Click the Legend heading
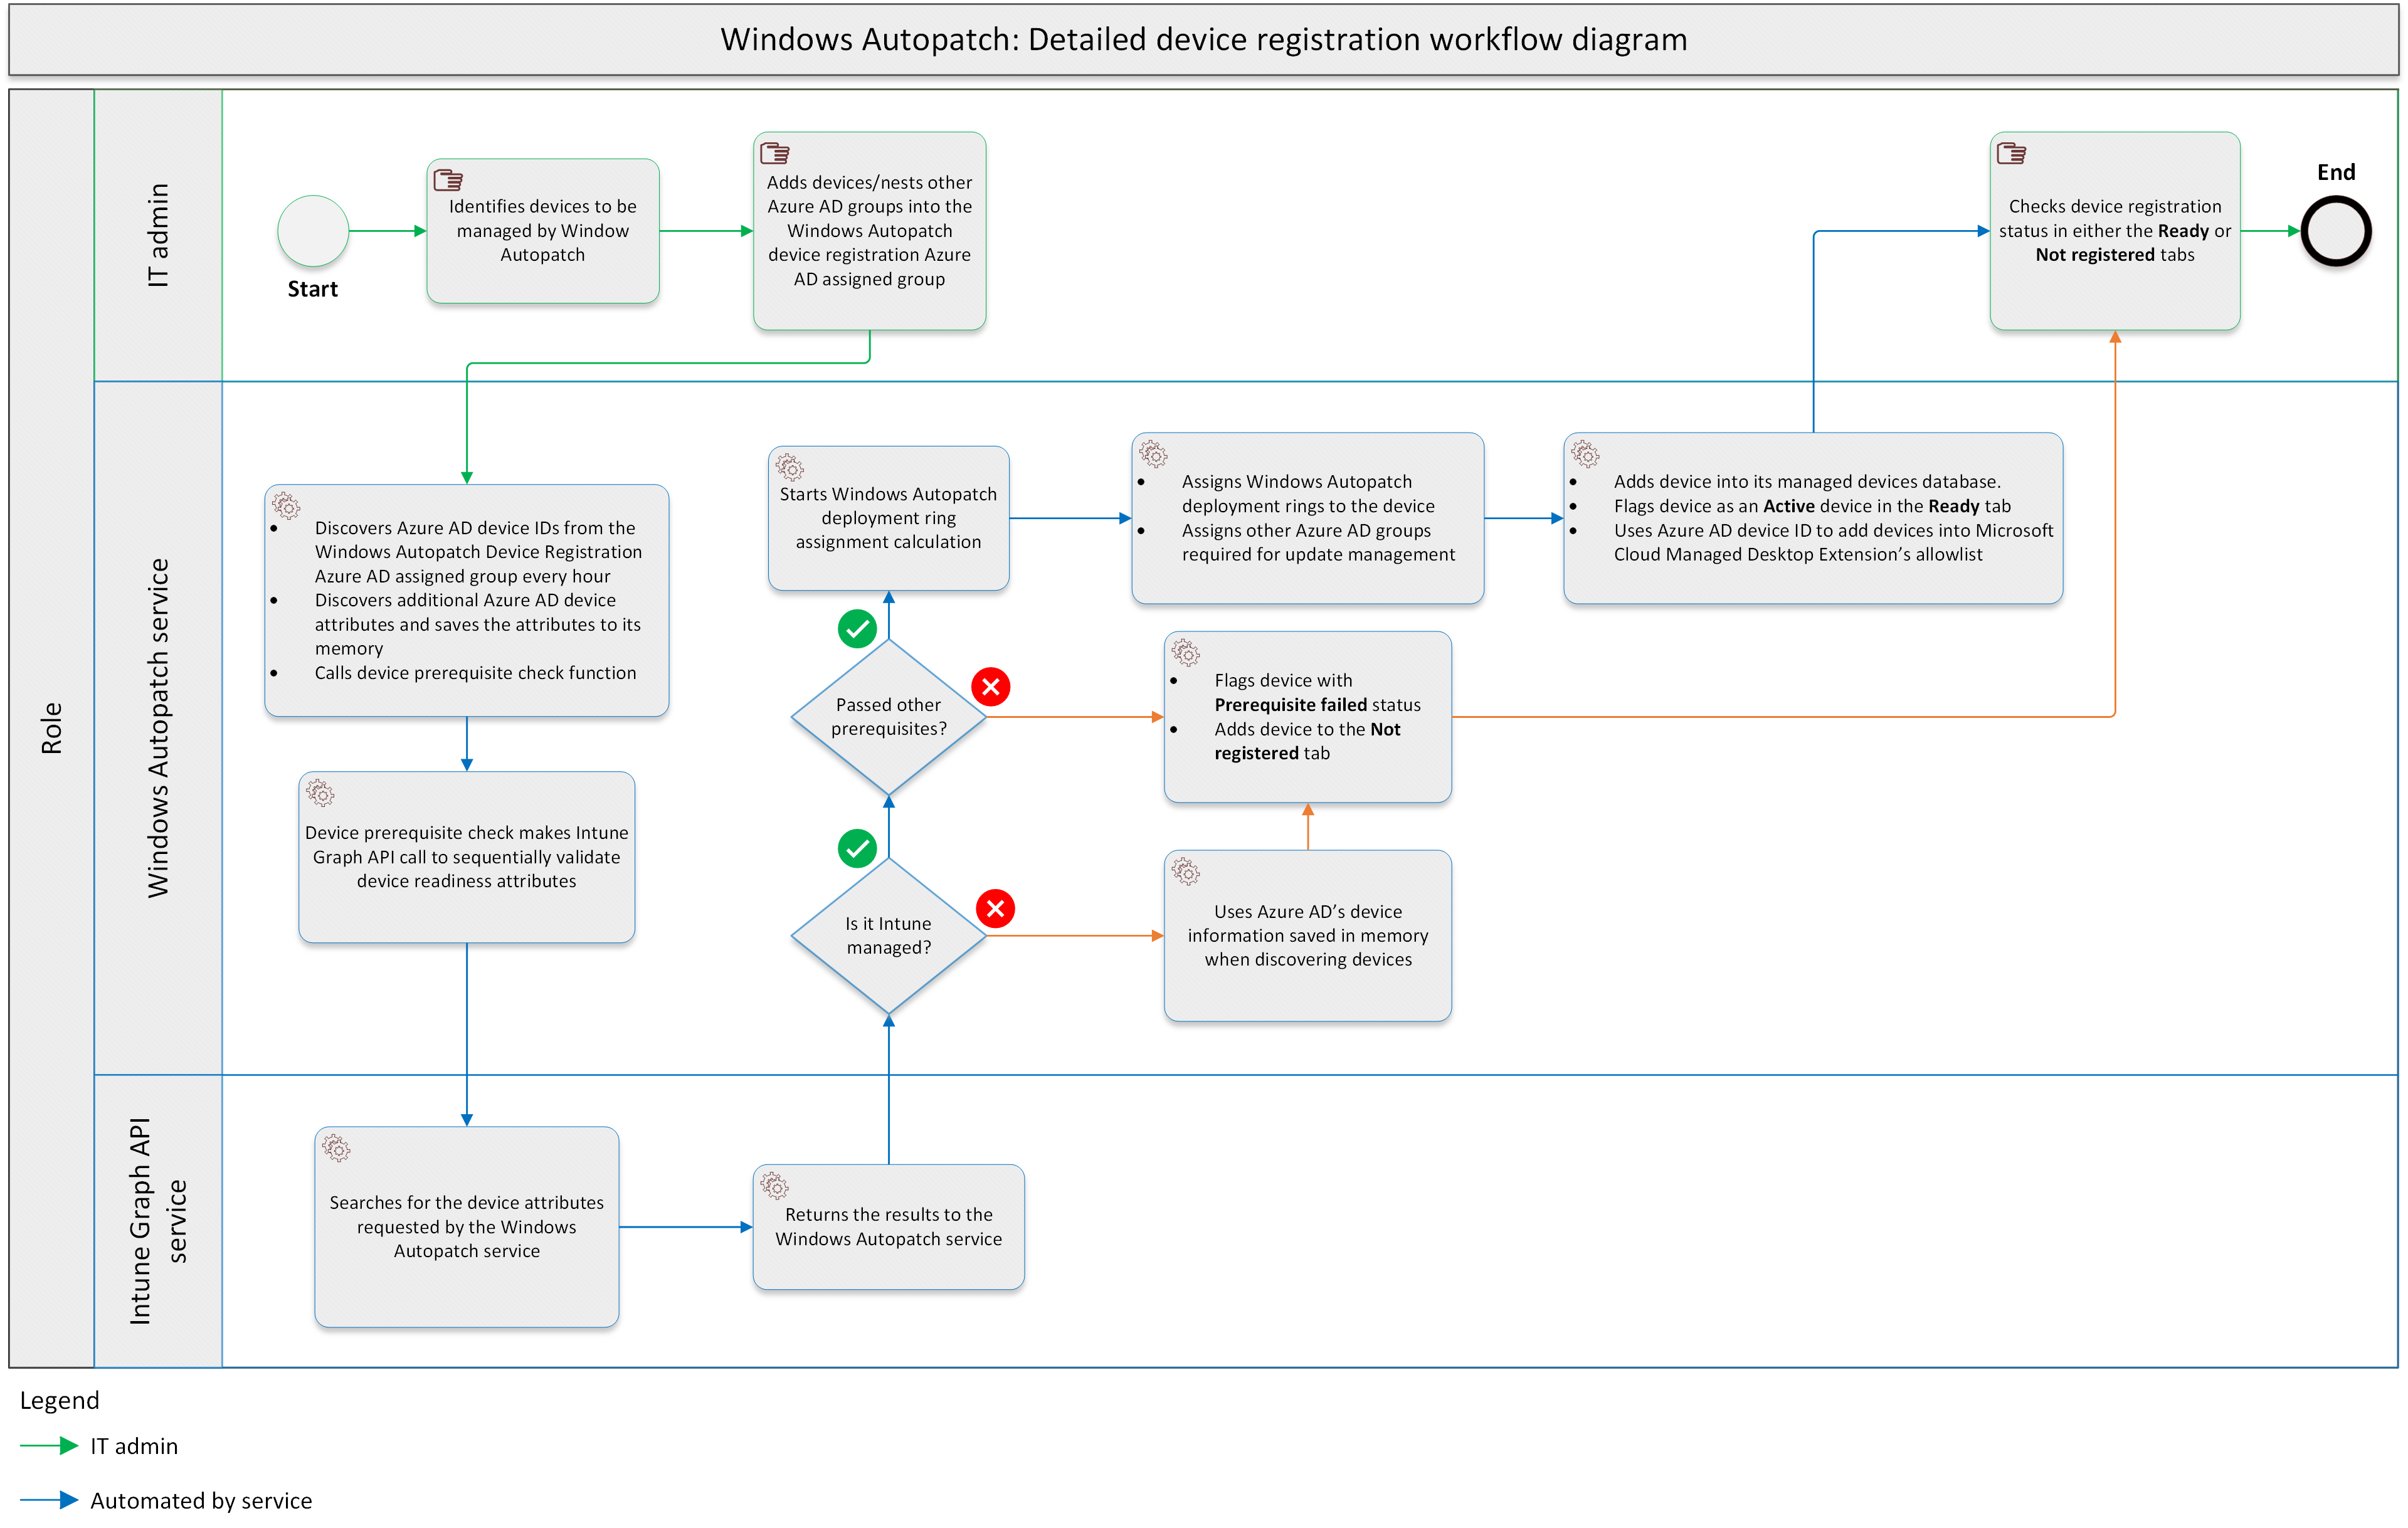 point(60,1400)
